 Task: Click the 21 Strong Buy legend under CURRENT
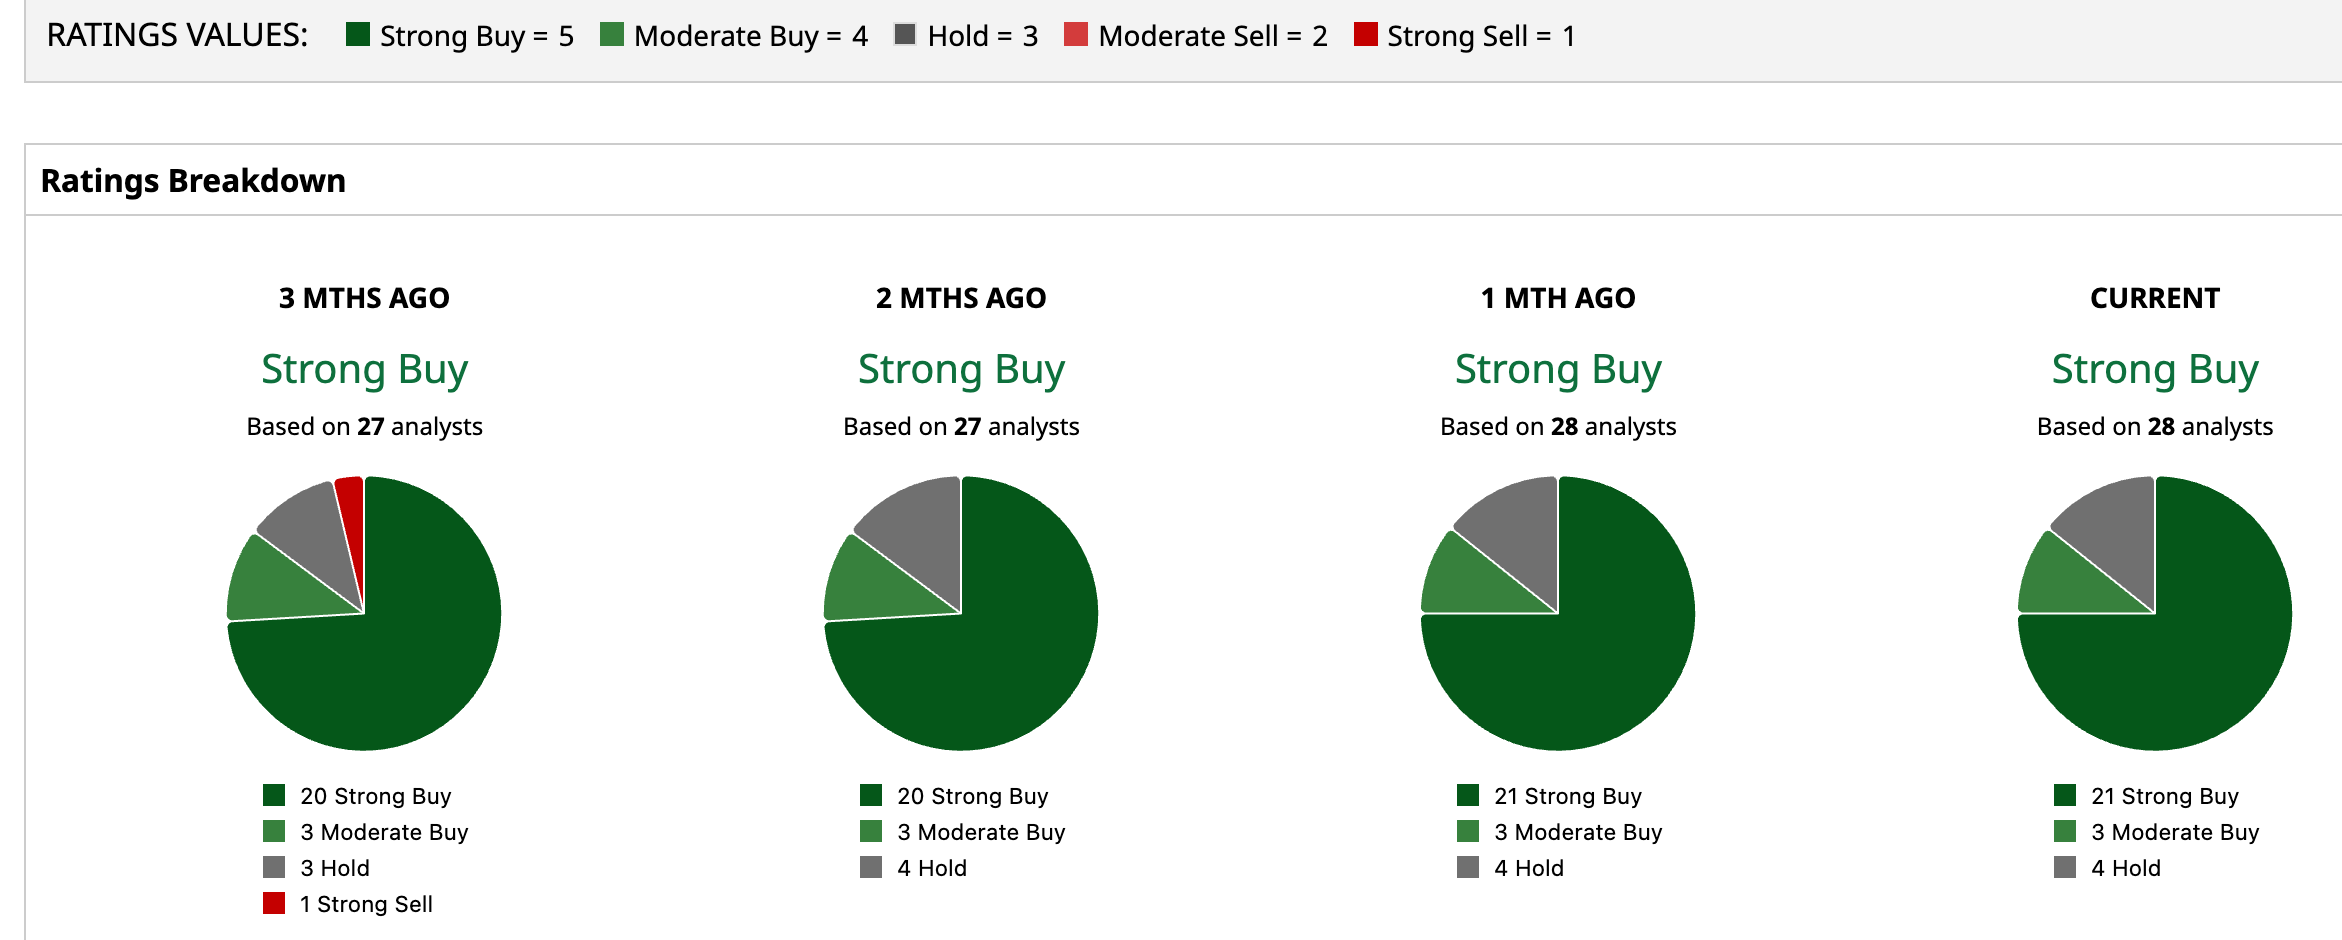[x=2147, y=796]
